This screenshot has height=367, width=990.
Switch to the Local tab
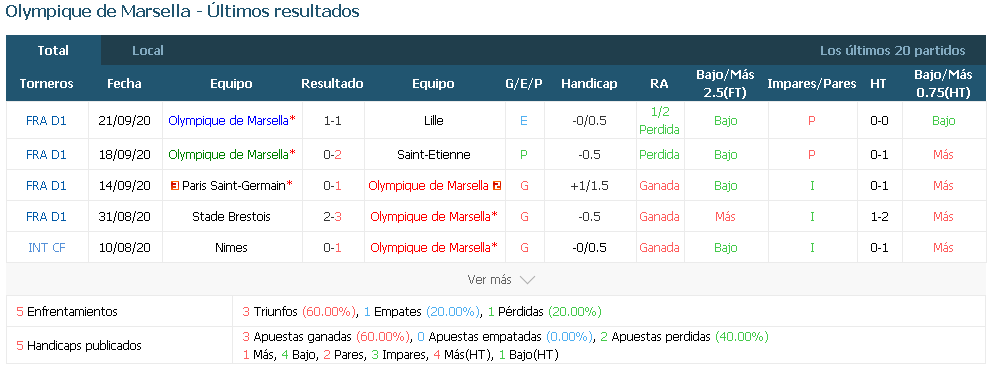point(148,51)
